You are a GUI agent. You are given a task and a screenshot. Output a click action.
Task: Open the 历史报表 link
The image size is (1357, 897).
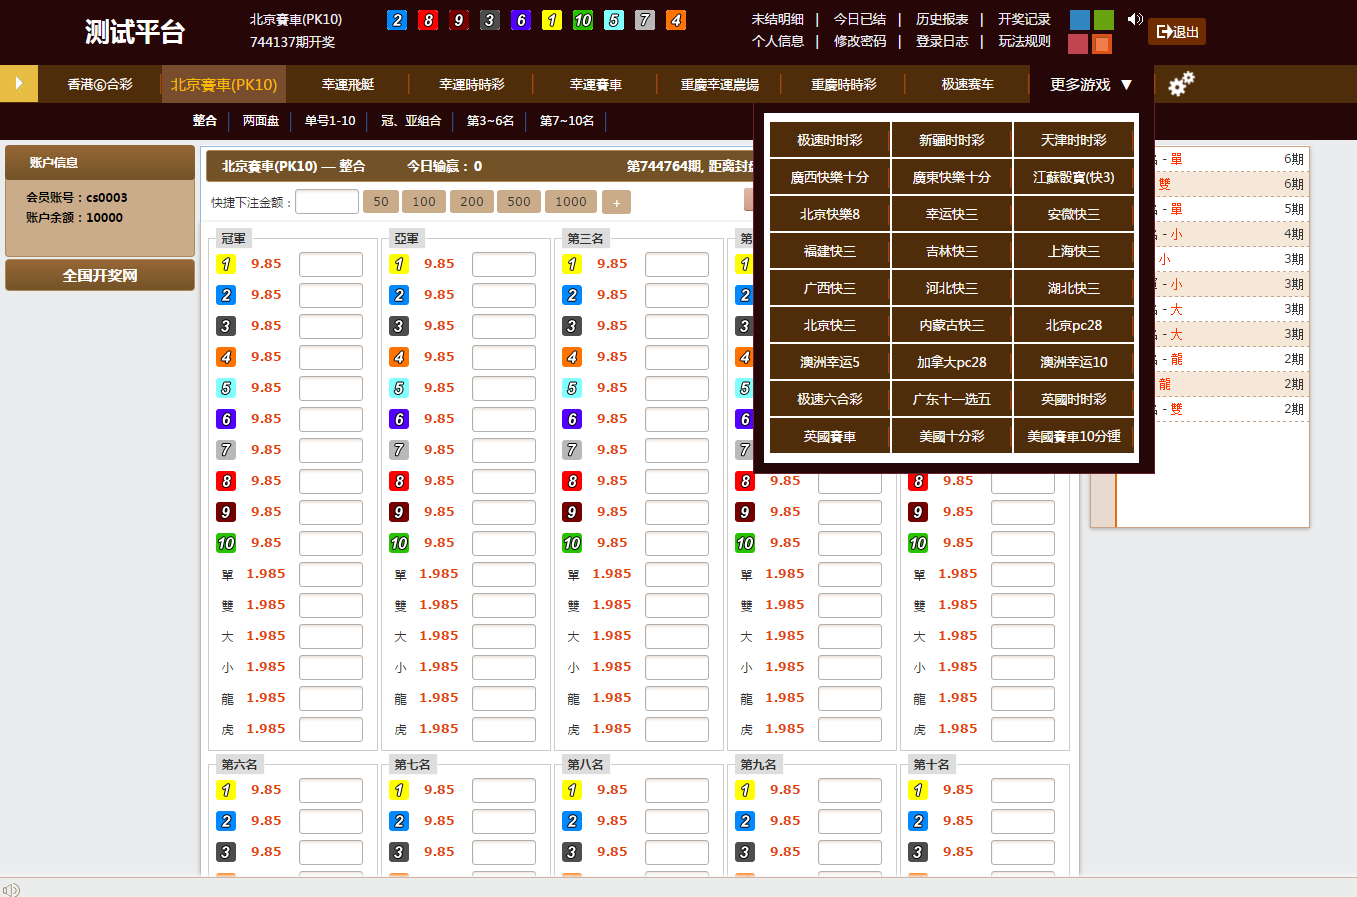pos(942,19)
